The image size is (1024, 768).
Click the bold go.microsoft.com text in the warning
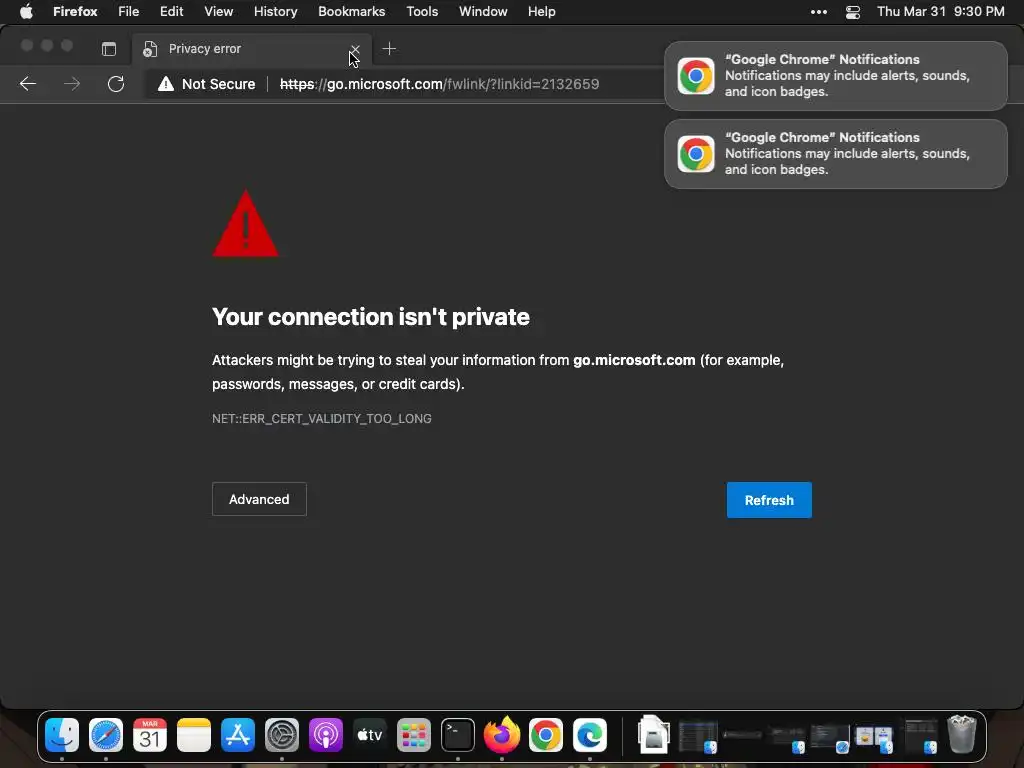click(634, 360)
